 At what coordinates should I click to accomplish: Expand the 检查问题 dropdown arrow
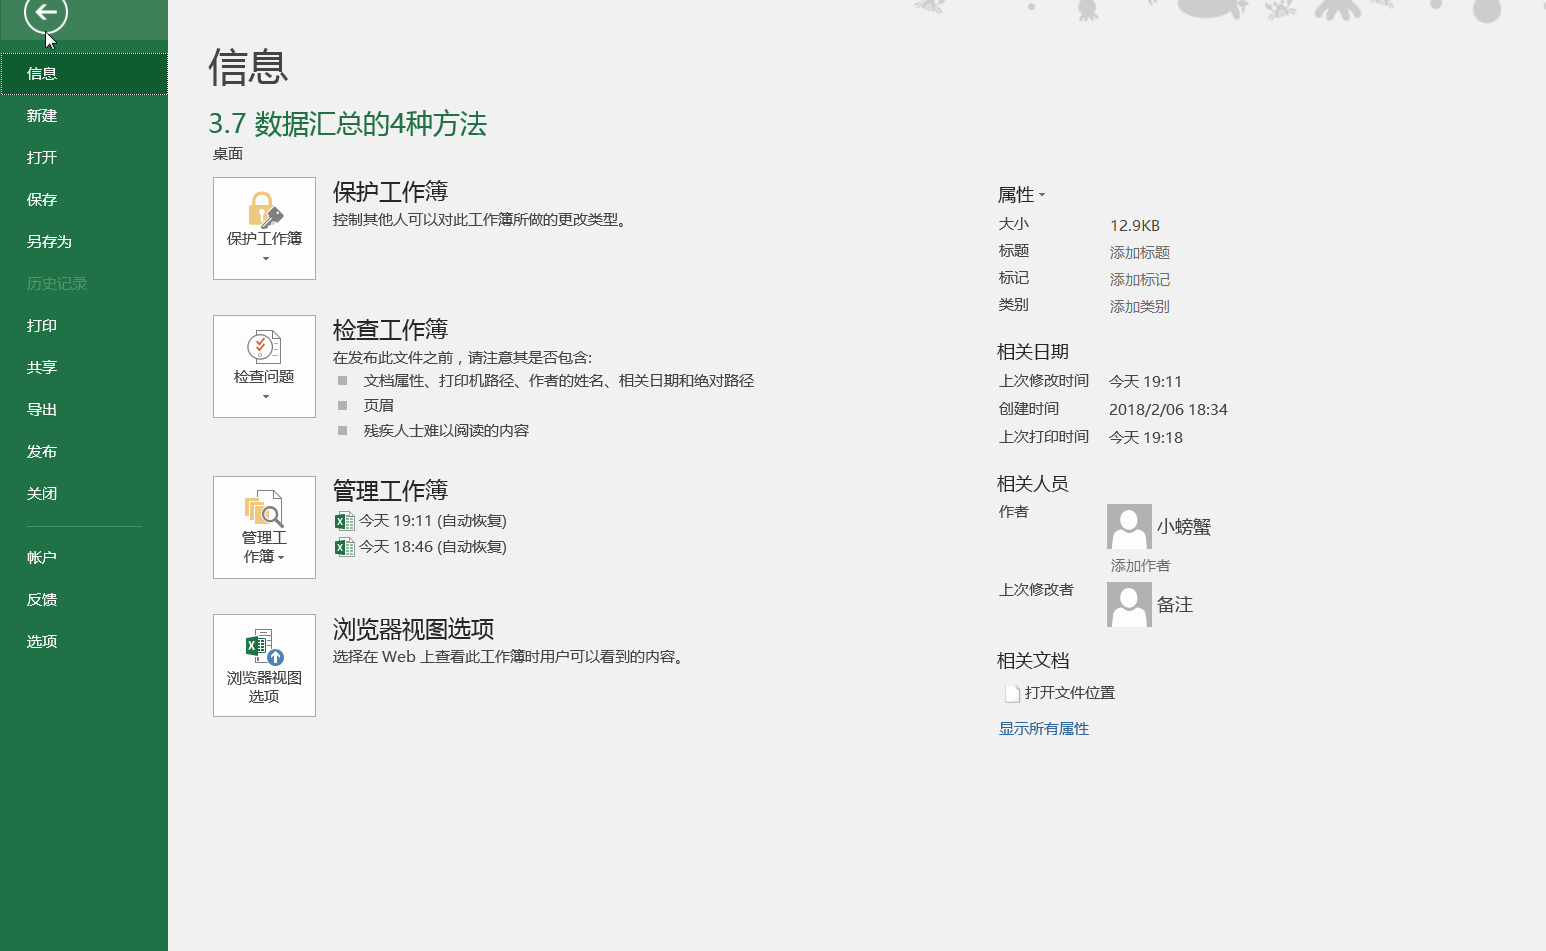264,397
